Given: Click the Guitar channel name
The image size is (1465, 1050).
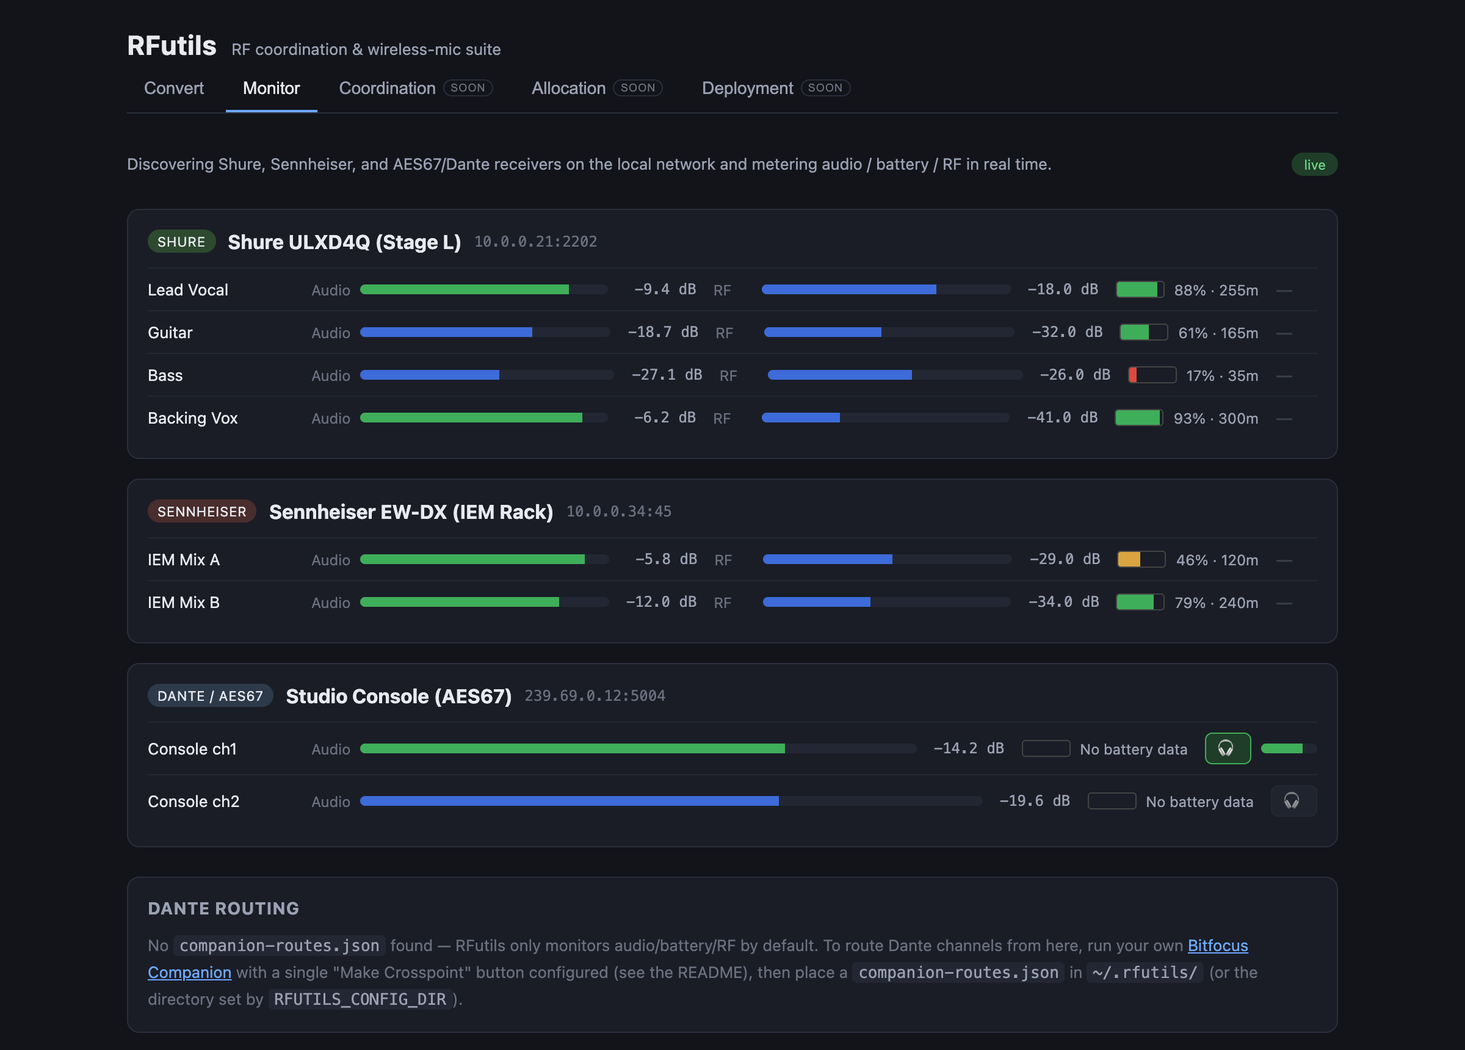Looking at the screenshot, I should click(170, 332).
